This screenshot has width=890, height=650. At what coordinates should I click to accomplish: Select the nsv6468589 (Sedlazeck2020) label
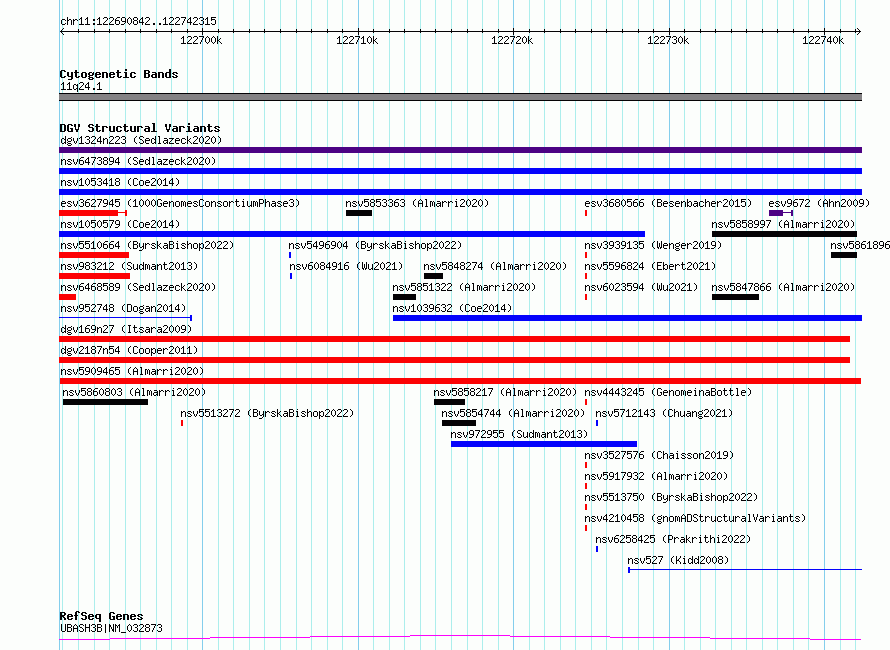point(138,287)
